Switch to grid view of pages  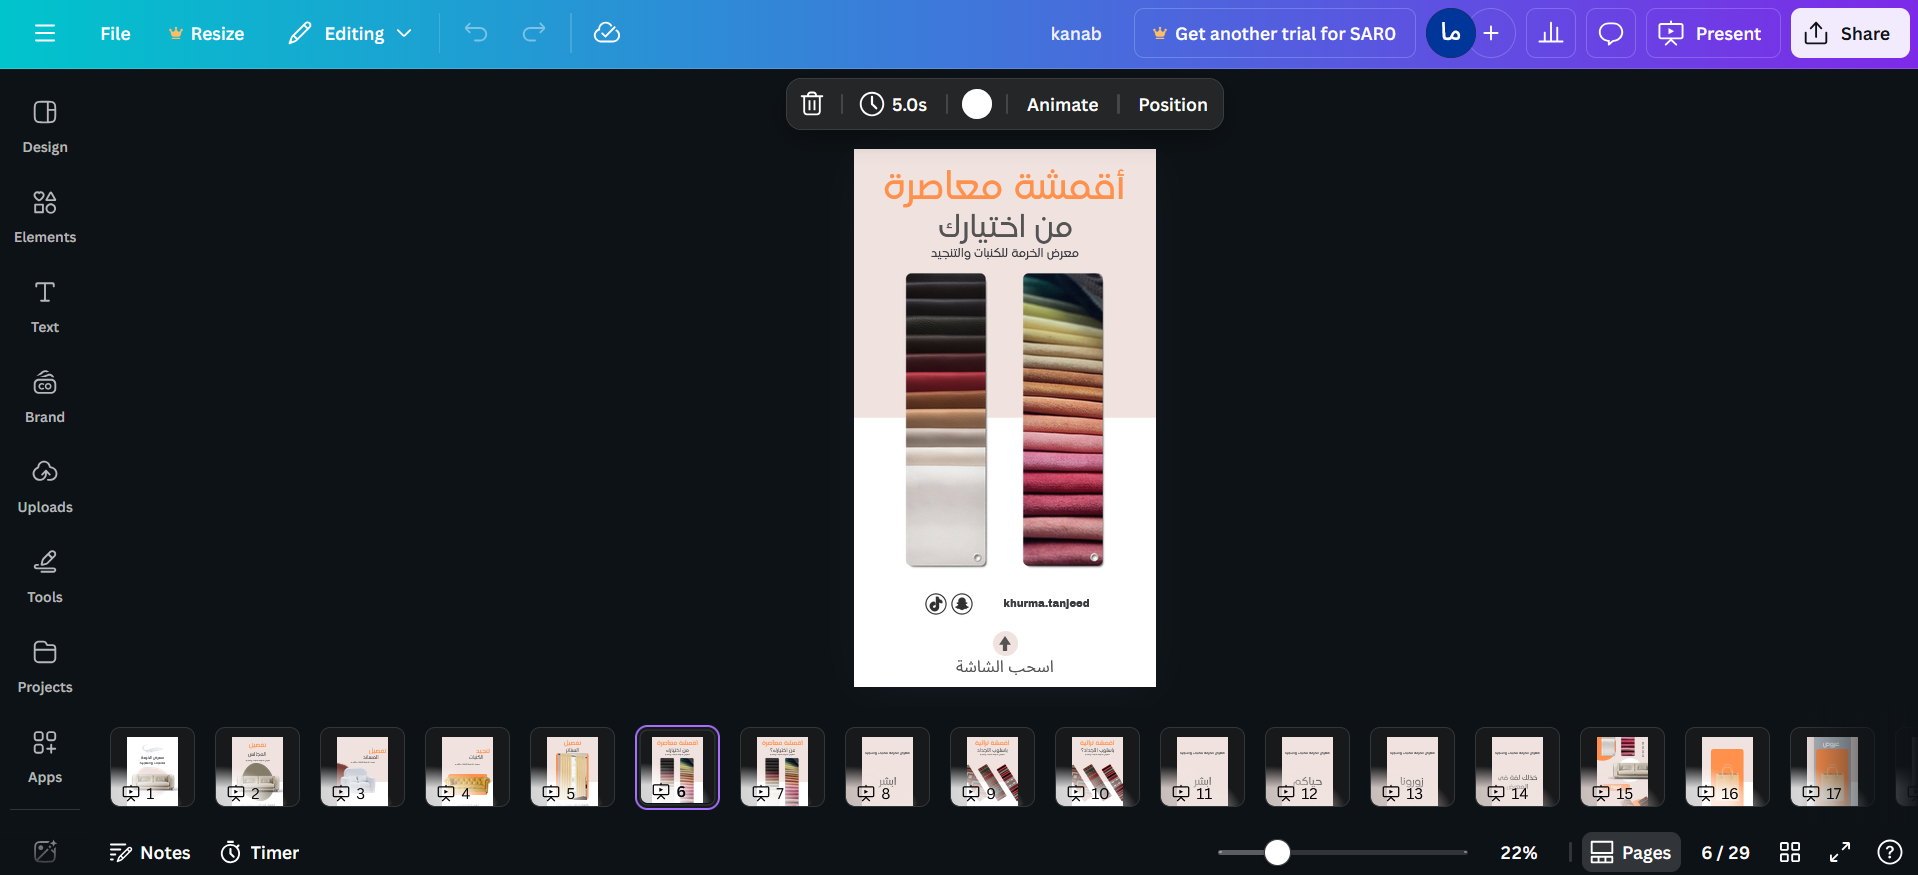1790,852
